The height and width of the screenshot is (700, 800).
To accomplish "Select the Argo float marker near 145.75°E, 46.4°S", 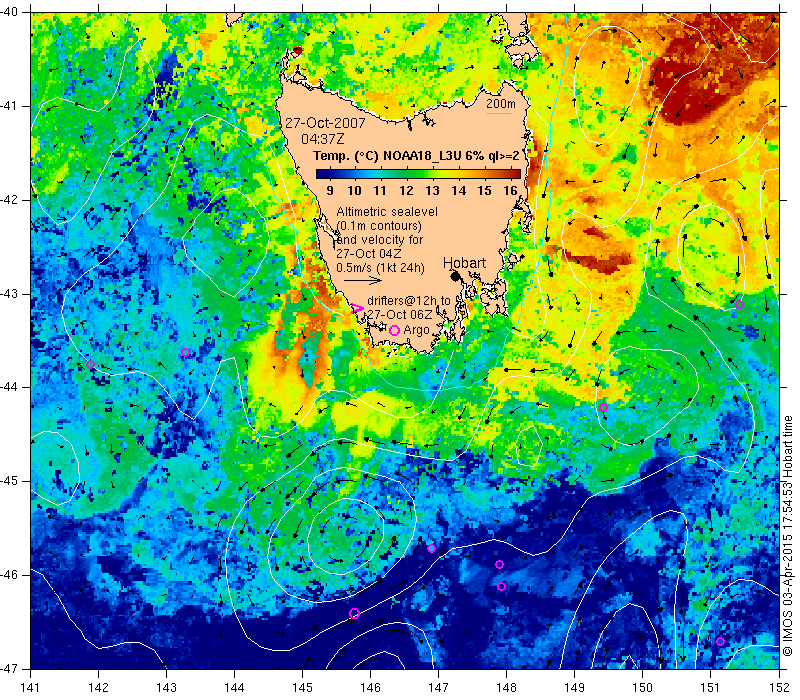I will pos(354,613).
